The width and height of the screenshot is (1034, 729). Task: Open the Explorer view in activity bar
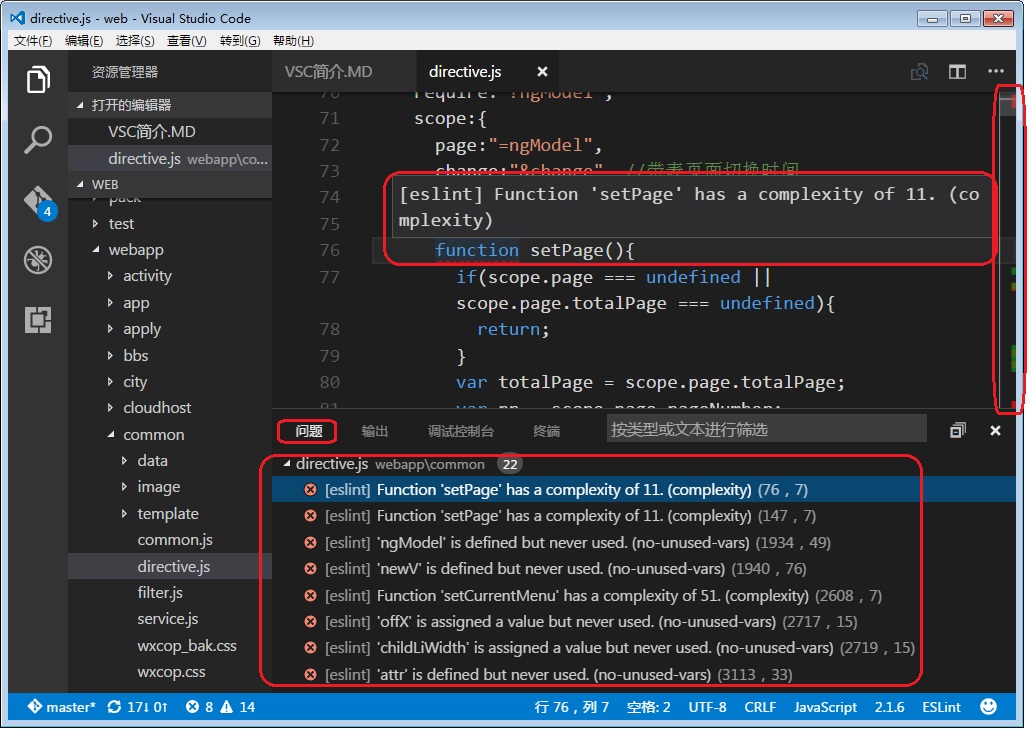coord(38,80)
